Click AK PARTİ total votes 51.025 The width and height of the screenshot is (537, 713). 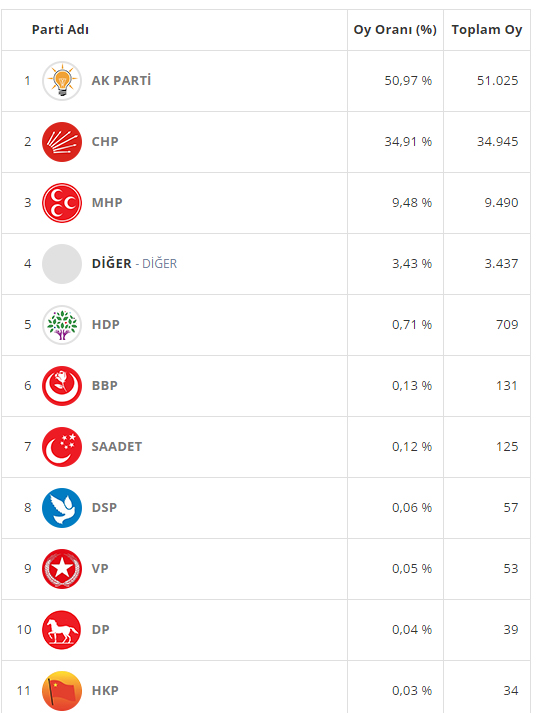pyautogui.click(x=497, y=80)
